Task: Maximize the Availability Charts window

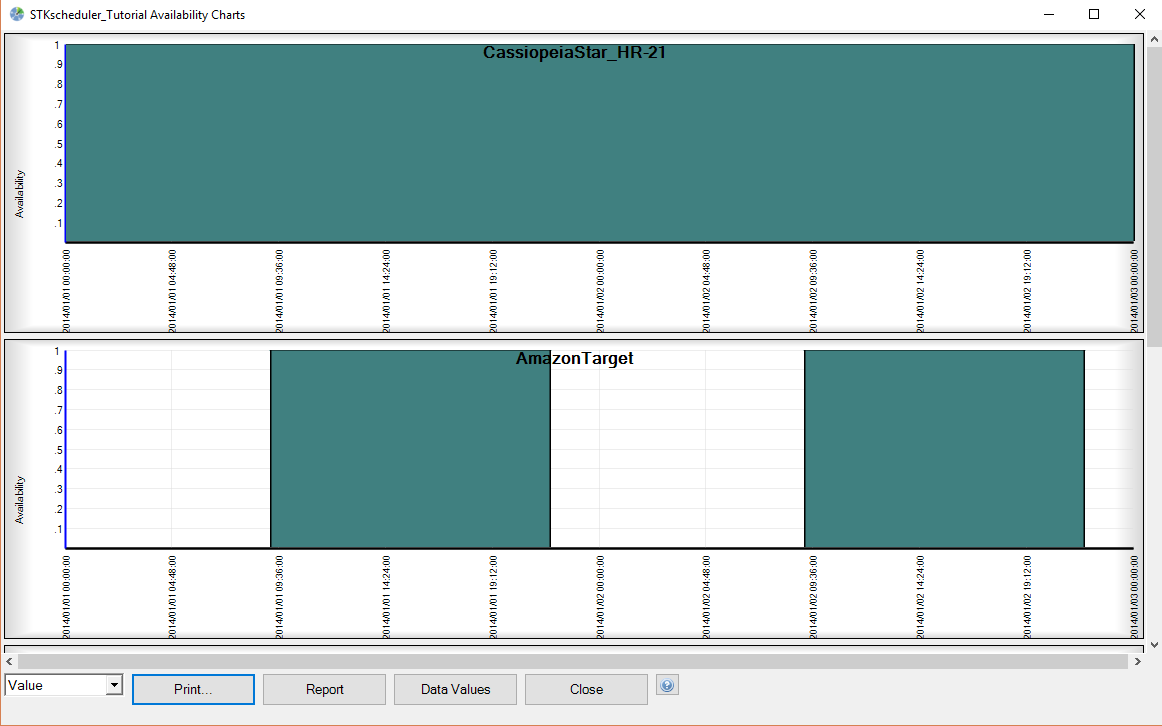Action: point(1094,14)
